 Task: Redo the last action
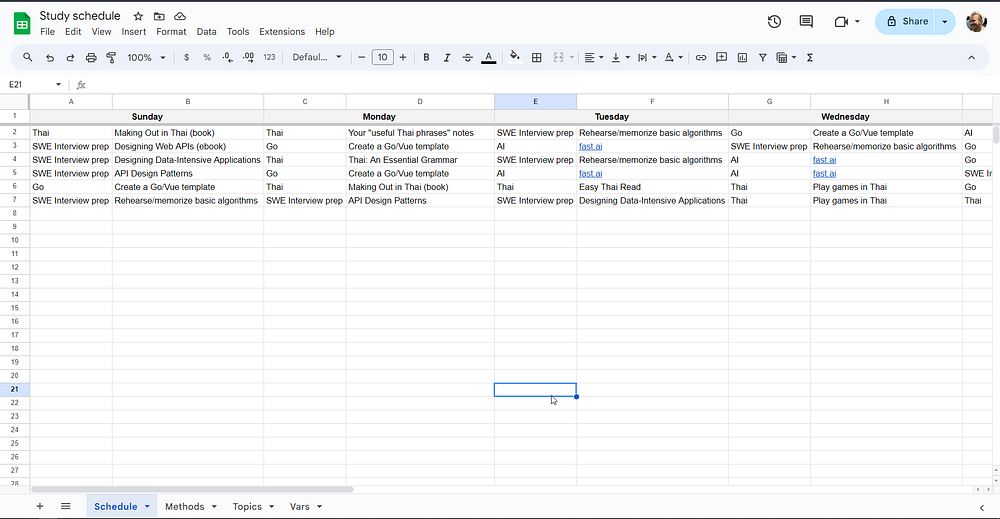point(70,57)
